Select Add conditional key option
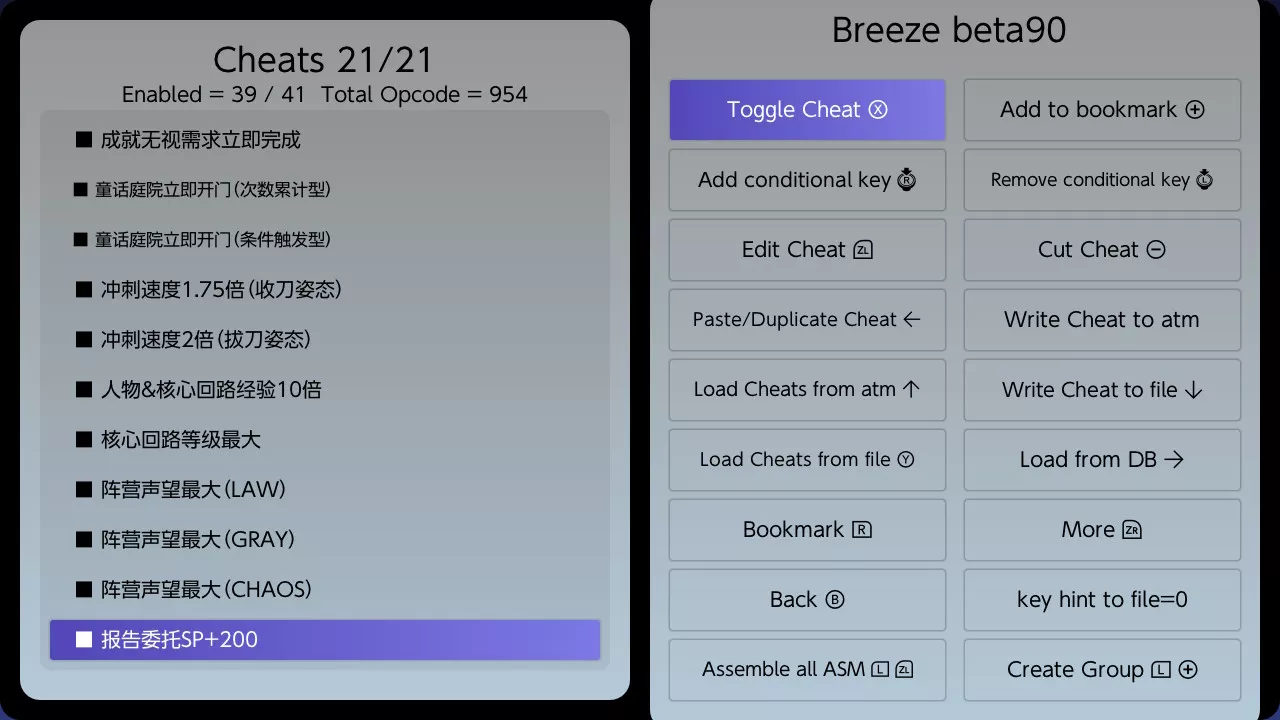The width and height of the screenshot is (1280, 720). (x=807, y=180)
